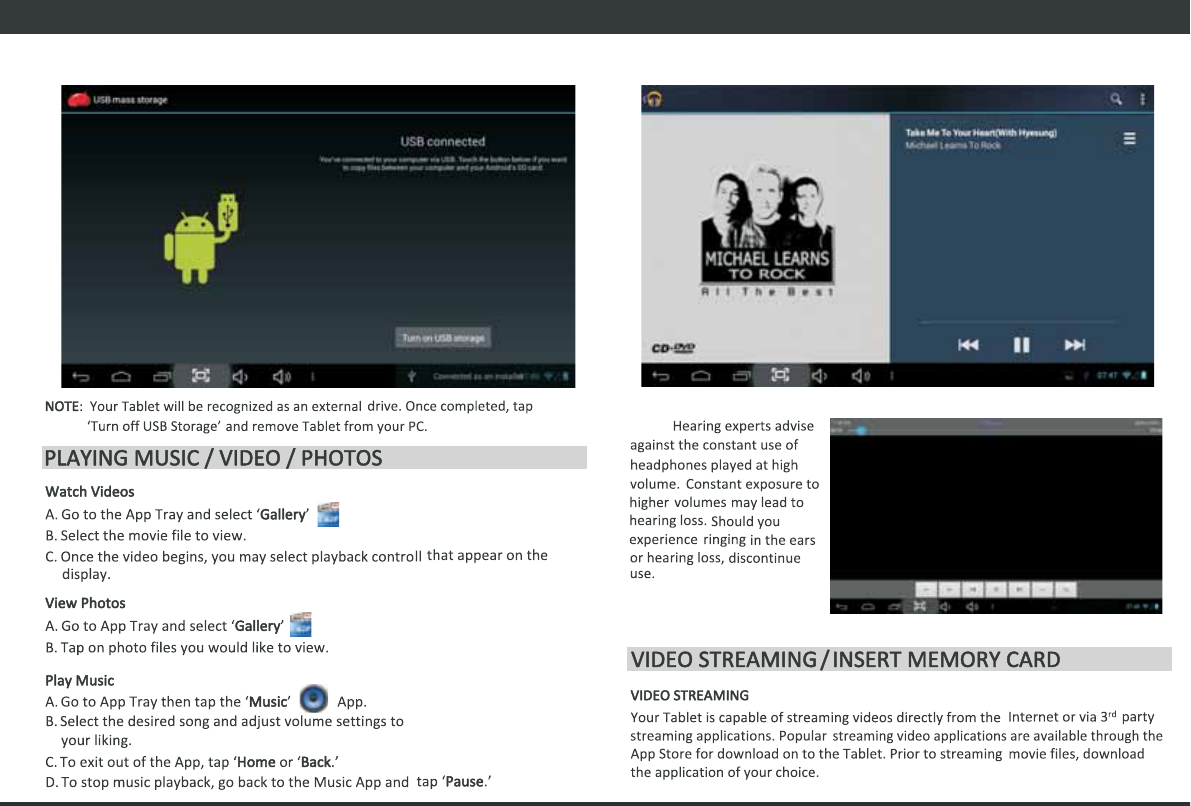This screenshot has height=806, width=1191.
Task: Tap the song title Take Me To Your Heart
Action: [981, 133]
